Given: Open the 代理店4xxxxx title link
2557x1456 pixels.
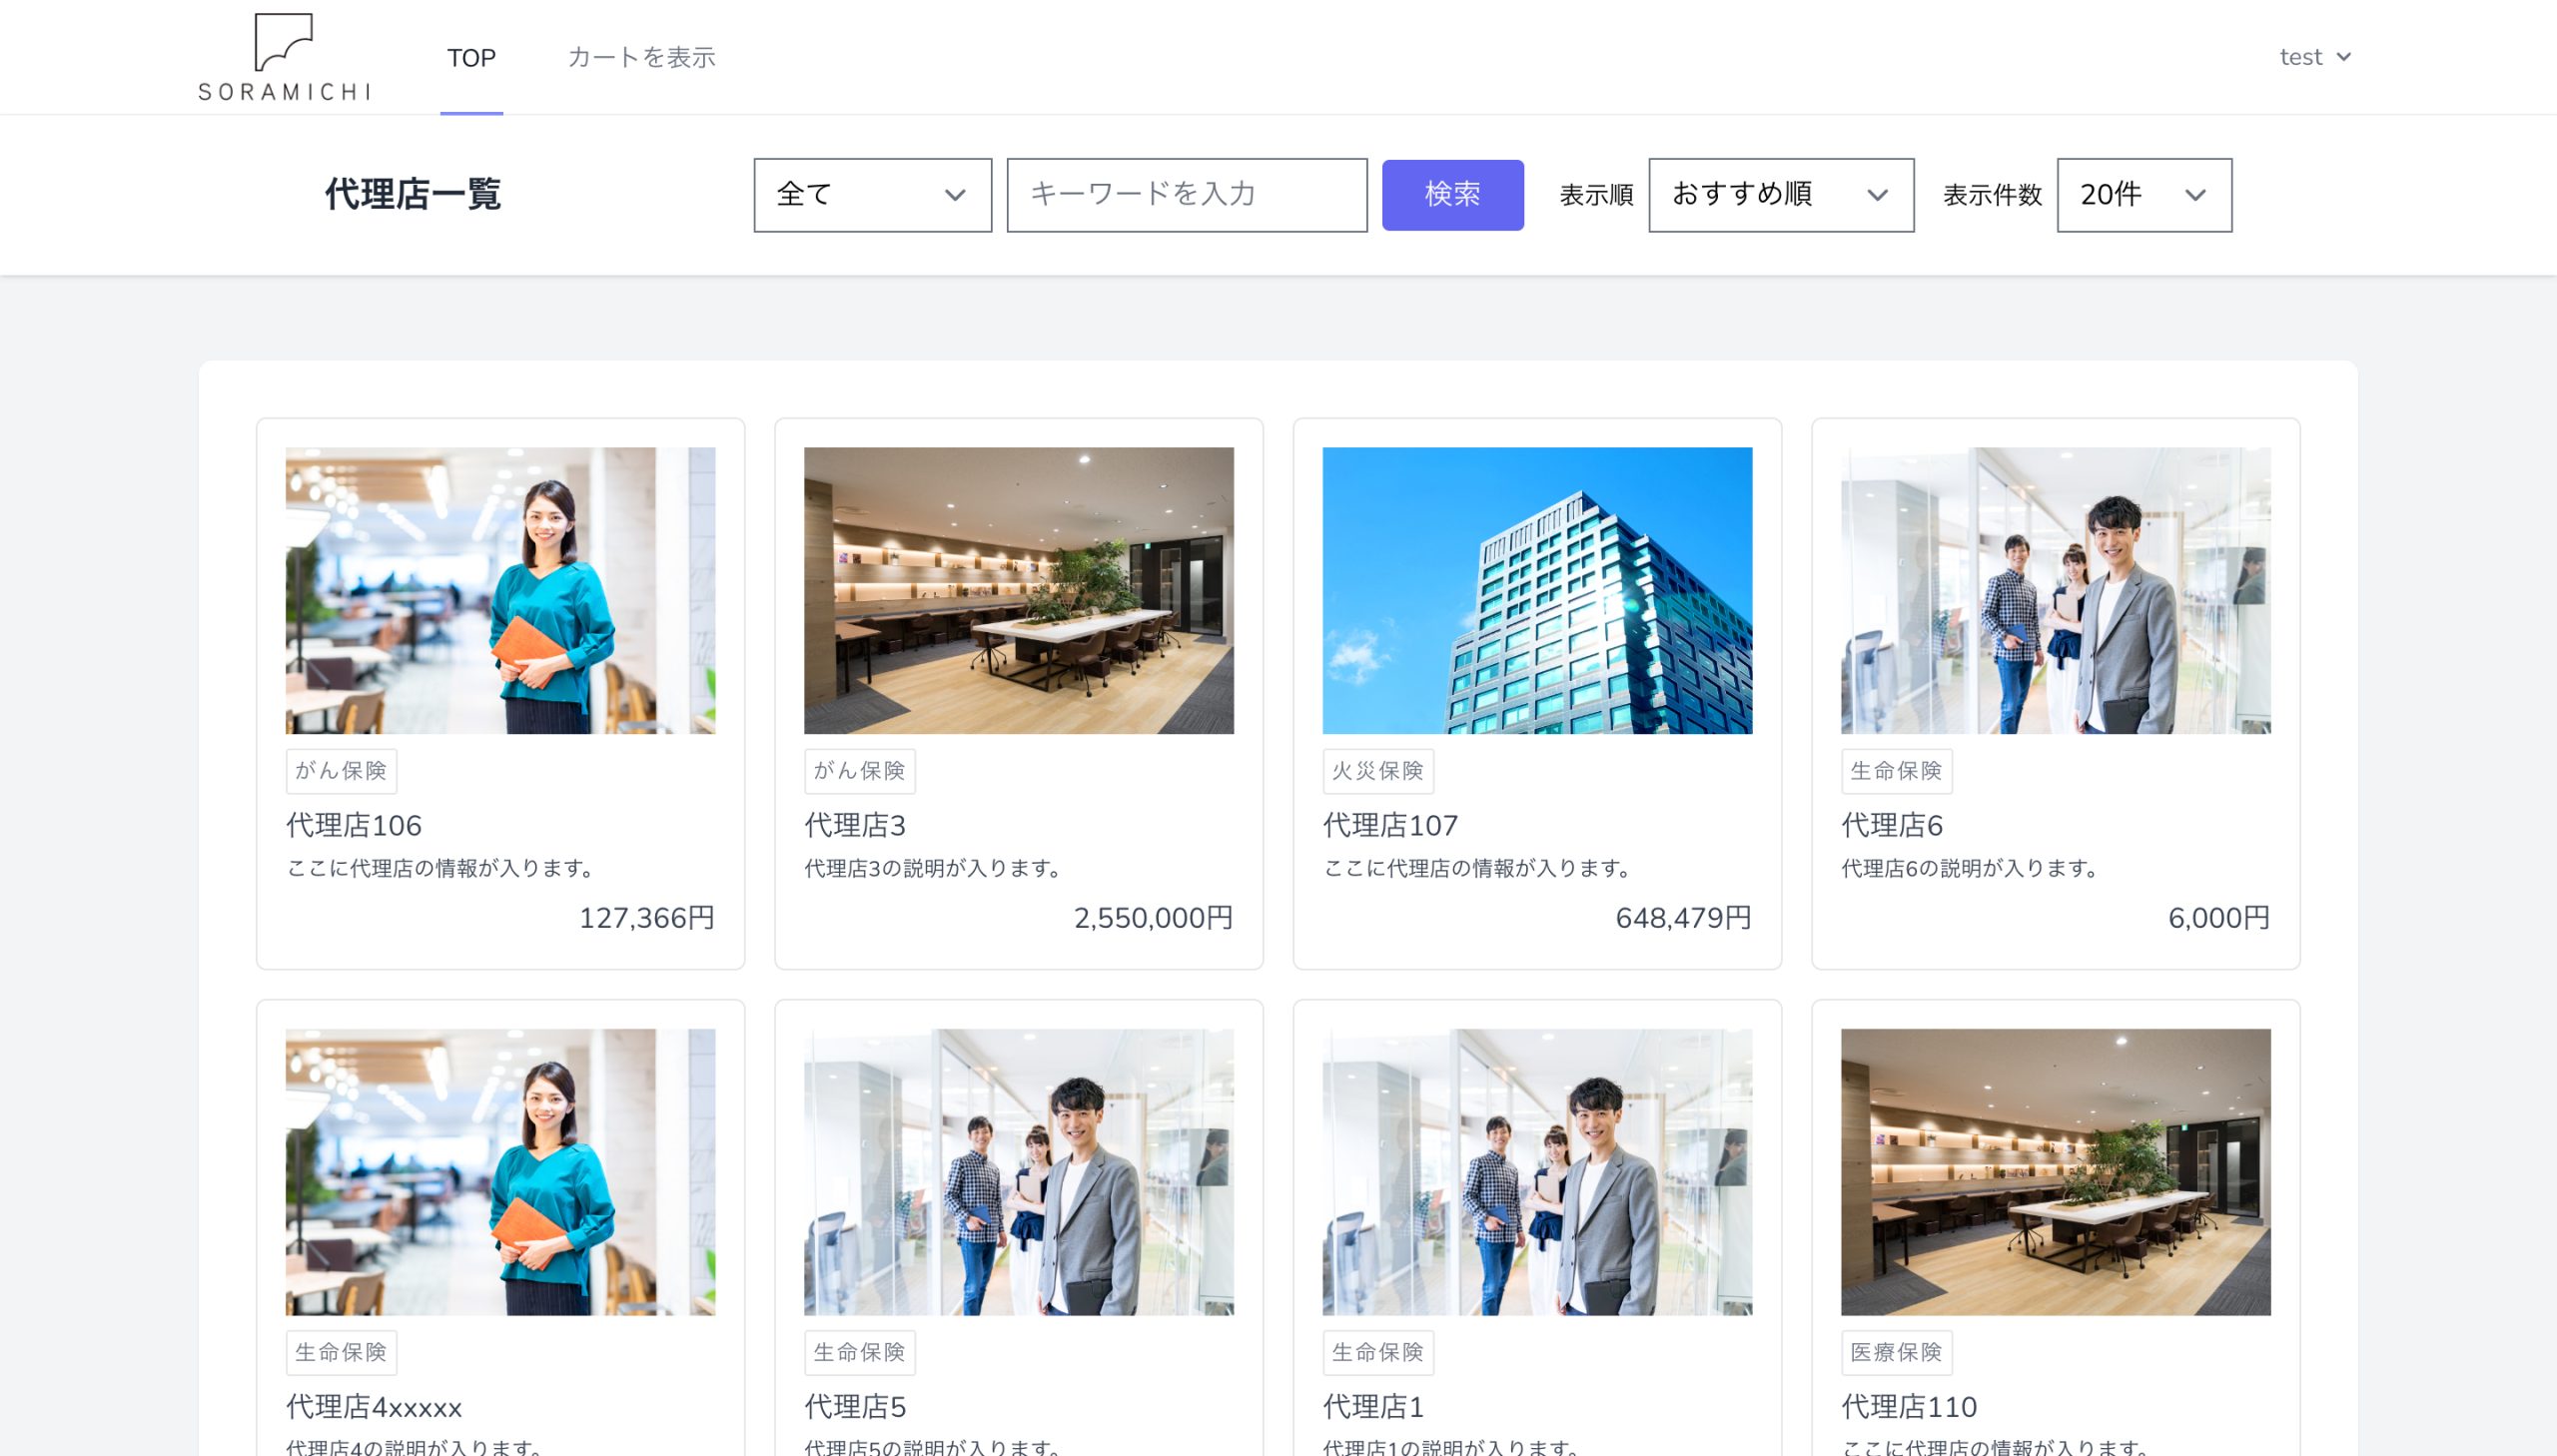Looking at the screenshot, I should [374, 1407].
